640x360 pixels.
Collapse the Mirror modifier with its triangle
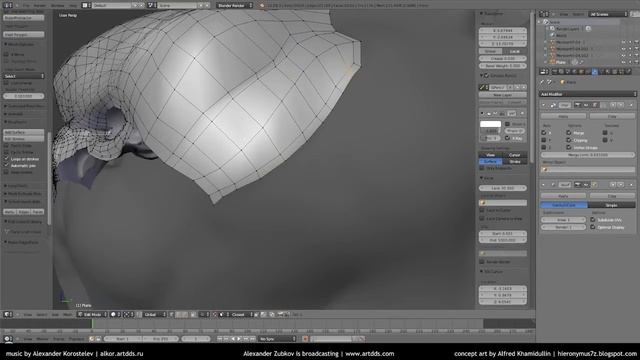pos(544,105)
